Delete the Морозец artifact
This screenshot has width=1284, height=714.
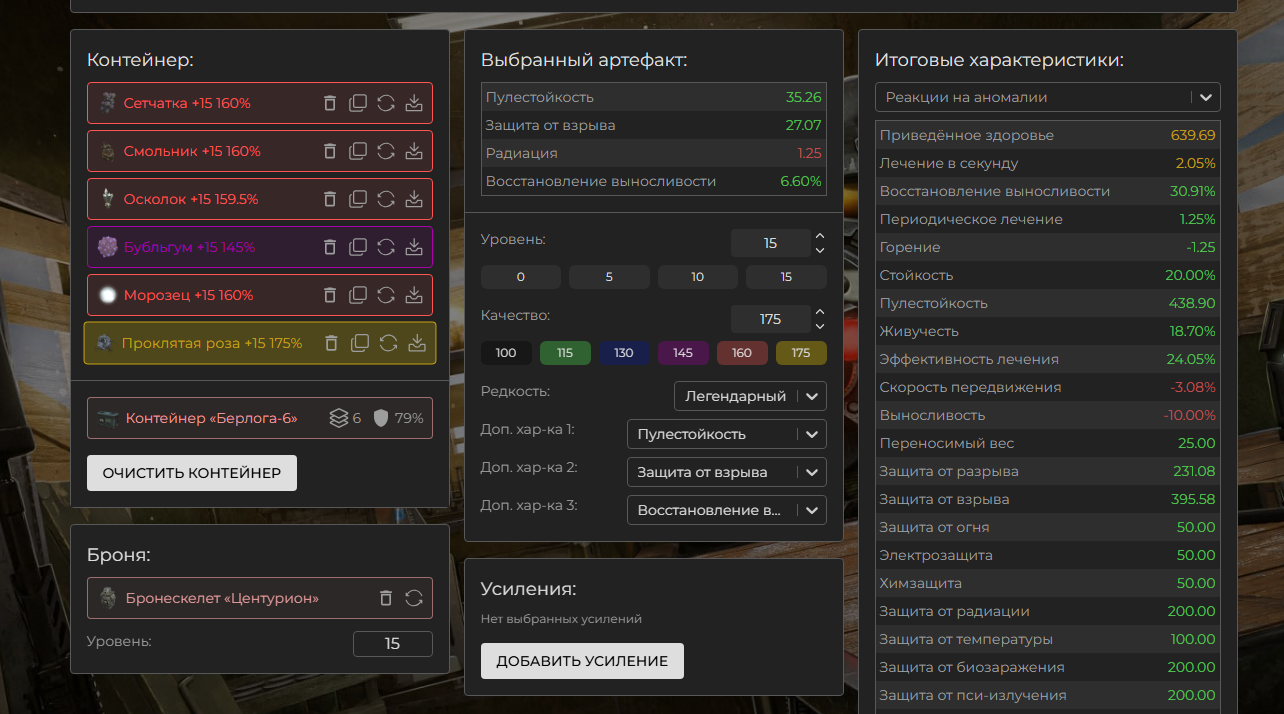point(330,295)
